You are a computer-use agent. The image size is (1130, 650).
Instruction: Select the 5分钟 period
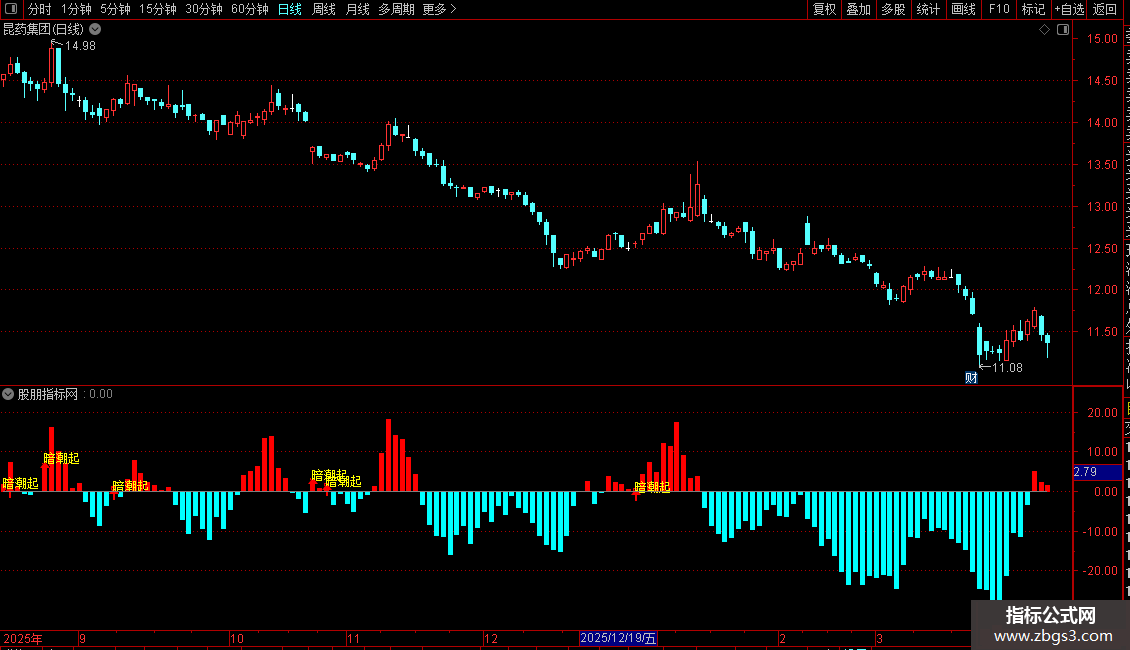coord(115,9)
